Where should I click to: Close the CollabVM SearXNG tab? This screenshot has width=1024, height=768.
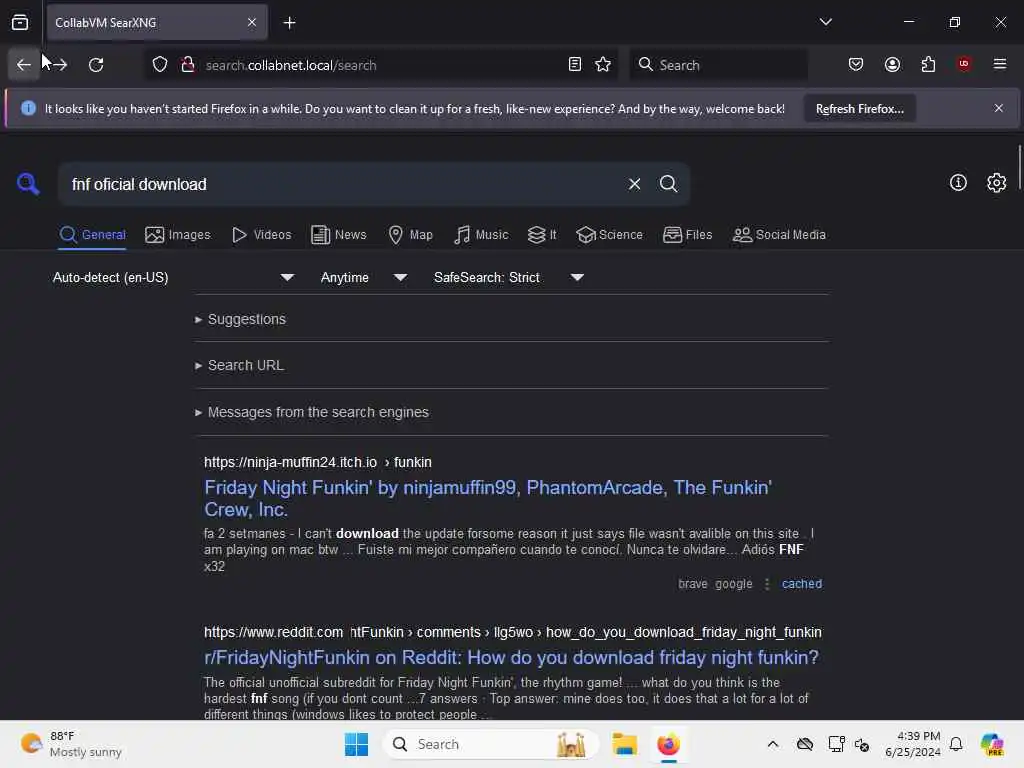tap(252, 22)
